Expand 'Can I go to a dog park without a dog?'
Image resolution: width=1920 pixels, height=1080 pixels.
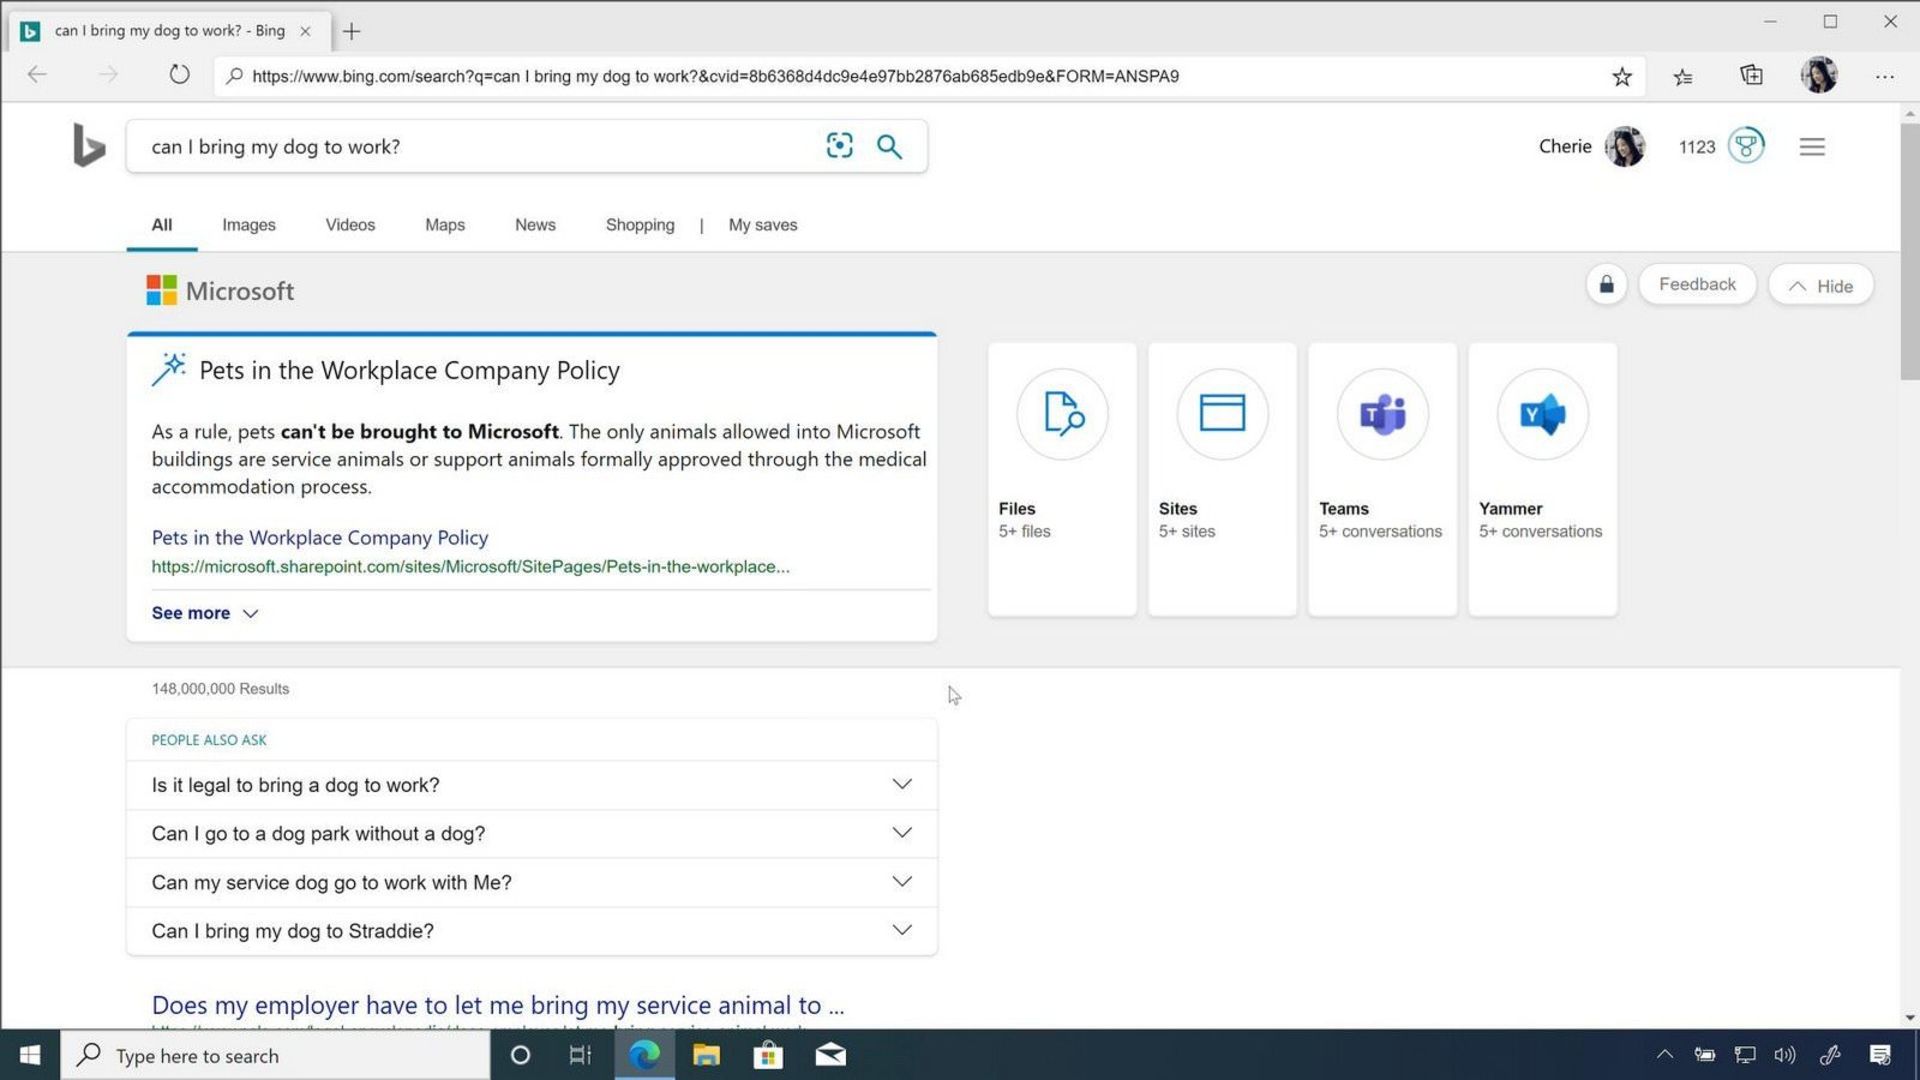(x=901, y=833)
